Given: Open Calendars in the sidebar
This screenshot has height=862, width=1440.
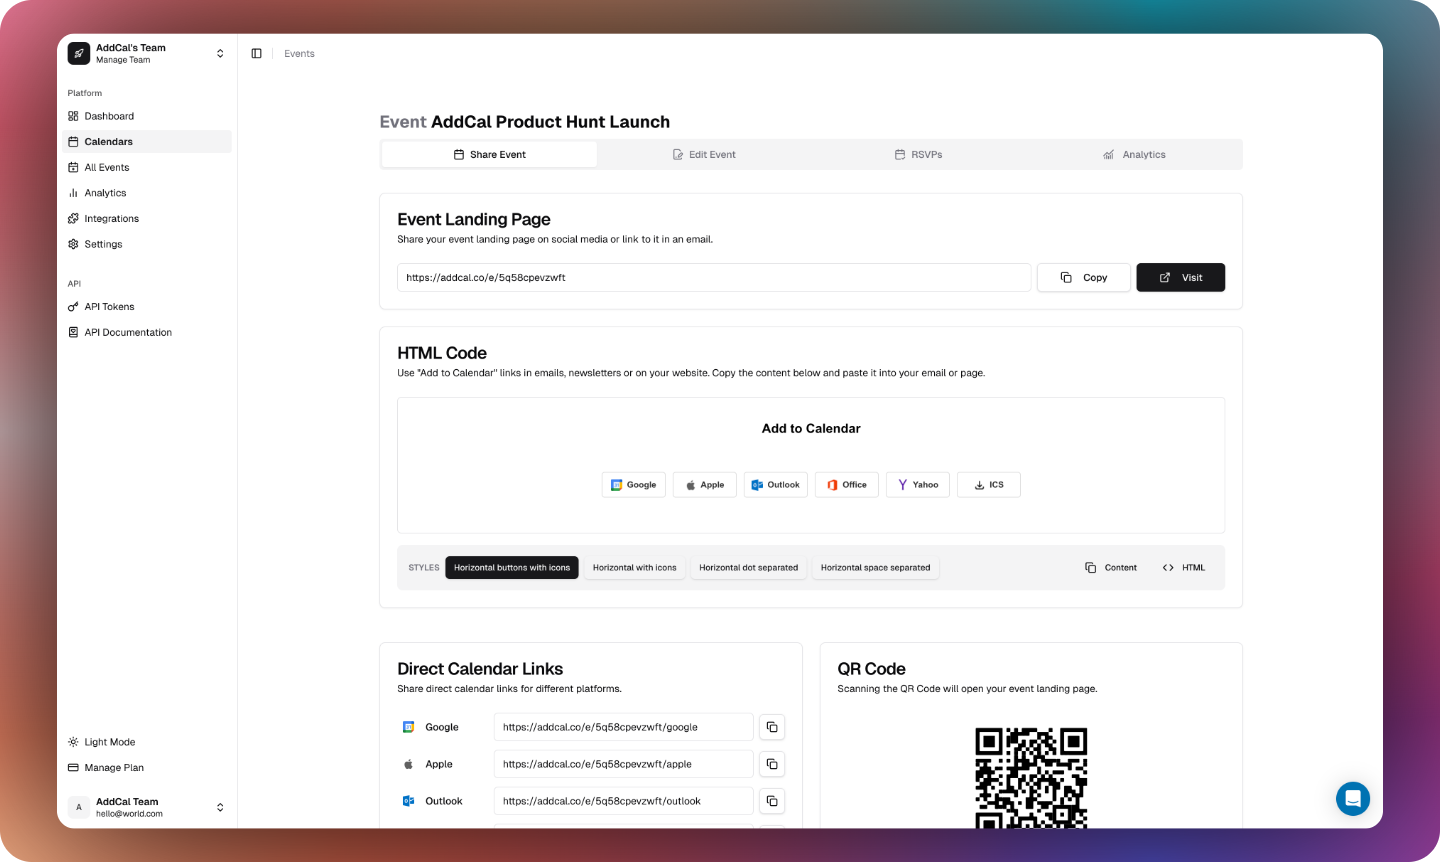Looking at the screenshot, I should 147,142.
